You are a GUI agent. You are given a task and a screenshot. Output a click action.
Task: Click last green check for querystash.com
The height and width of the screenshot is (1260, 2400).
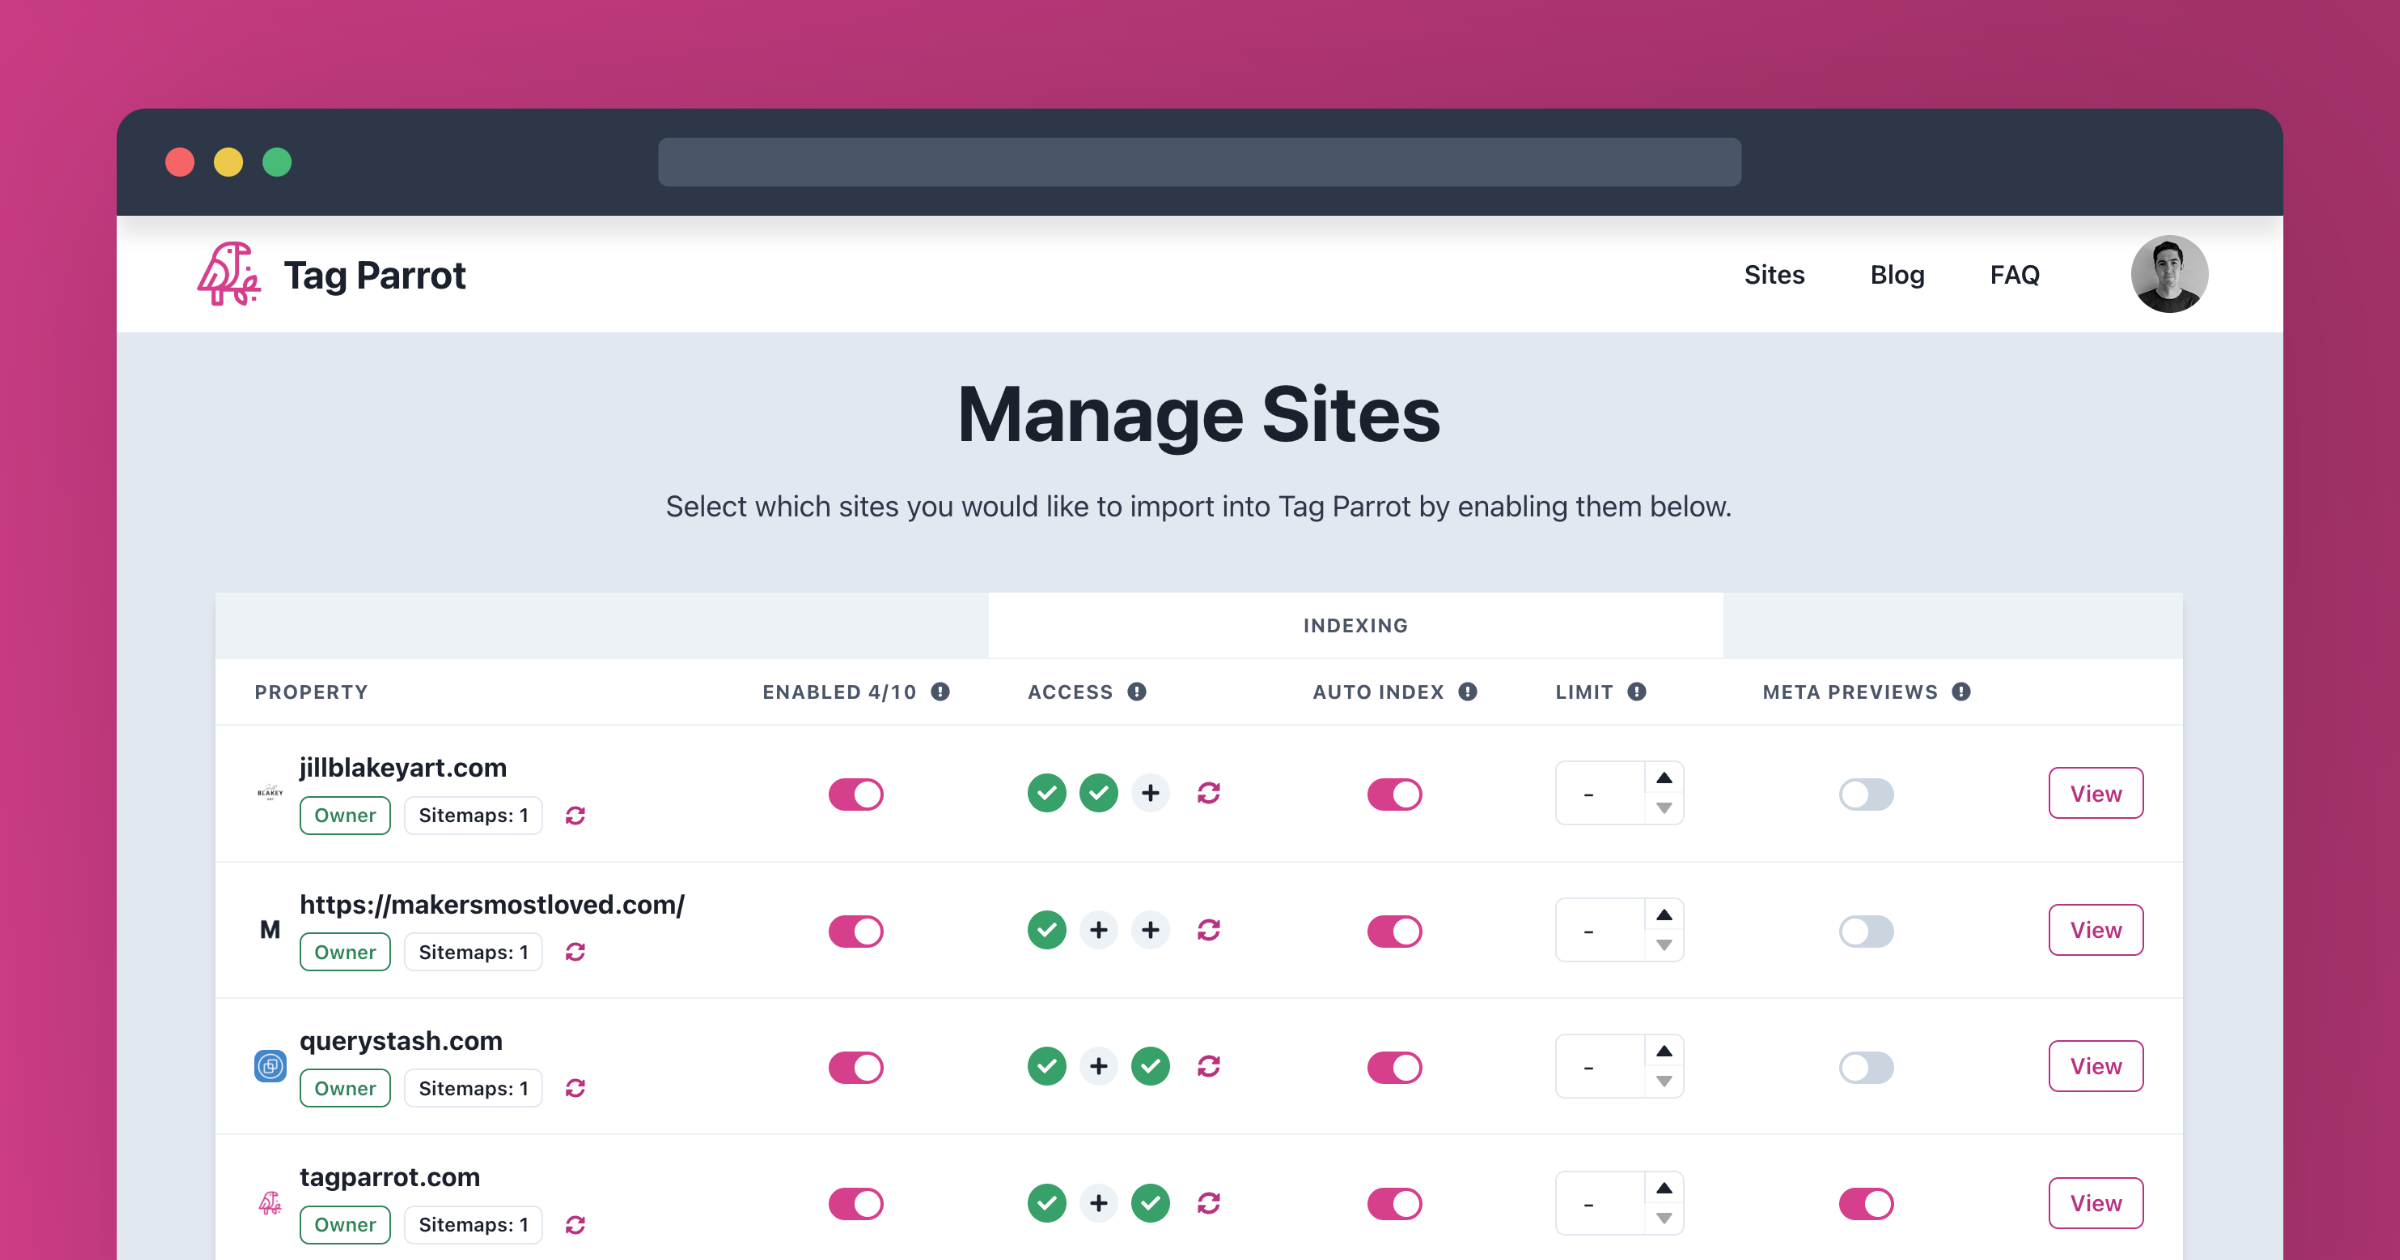(x=1151, y=1066)
